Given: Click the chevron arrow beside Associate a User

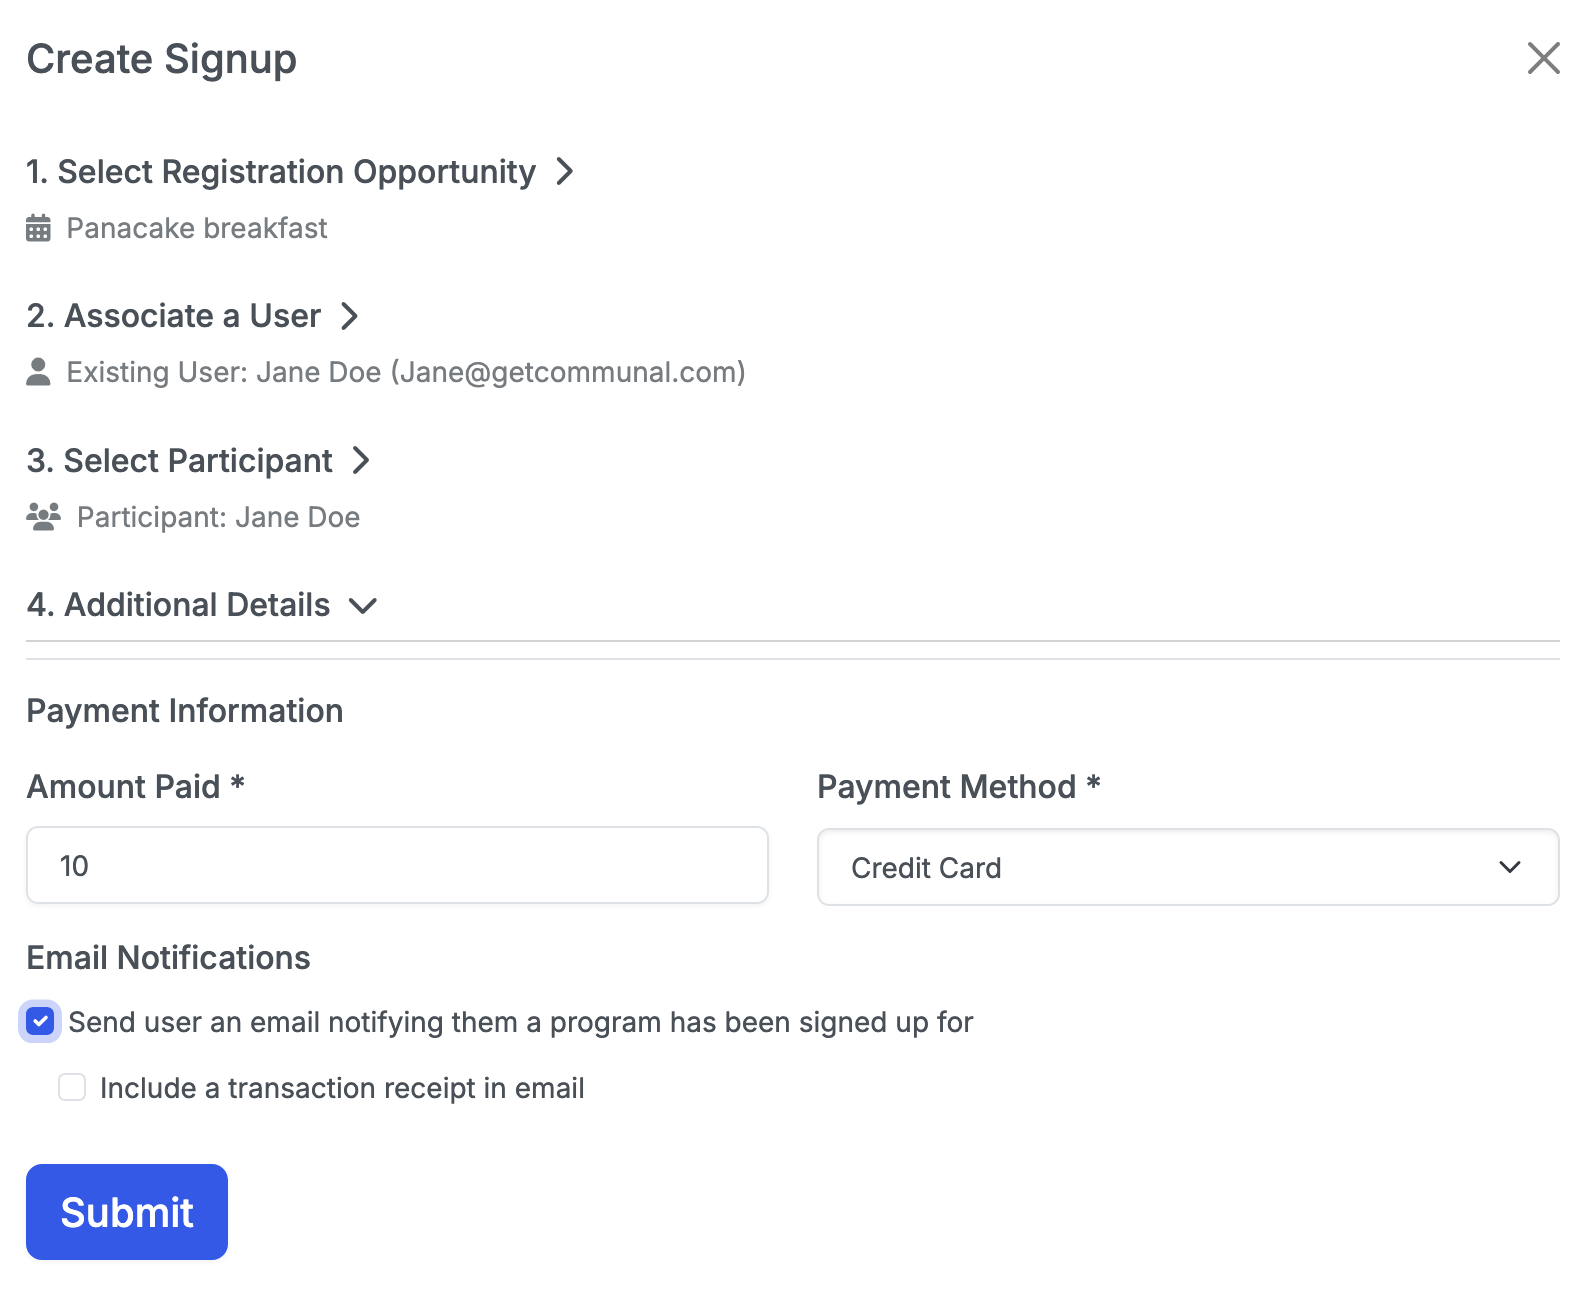Looking at the screenshot, I should point(349,316).
